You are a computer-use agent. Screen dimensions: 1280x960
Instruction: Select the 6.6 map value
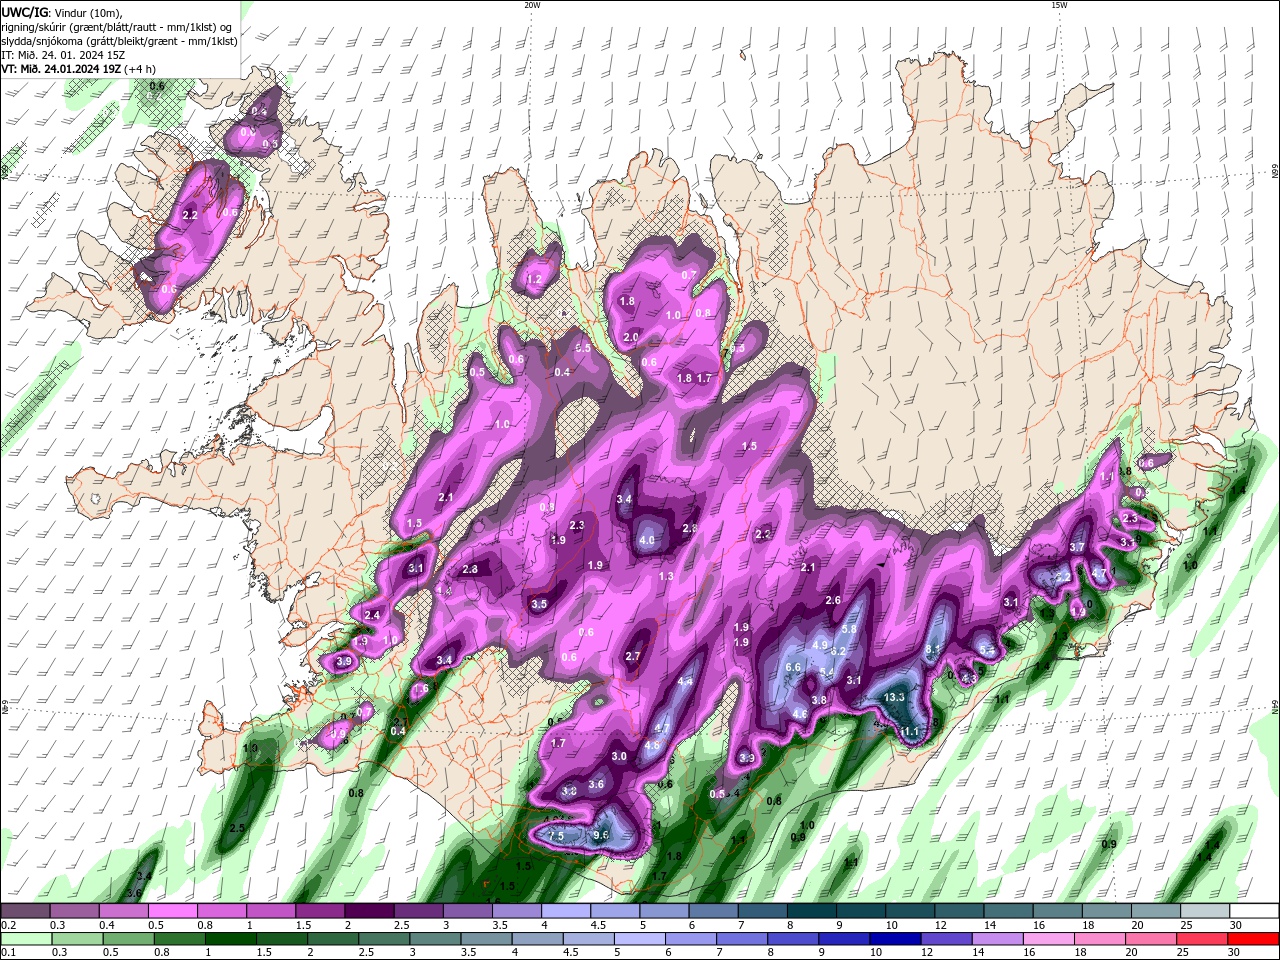[x=794, y=667]
